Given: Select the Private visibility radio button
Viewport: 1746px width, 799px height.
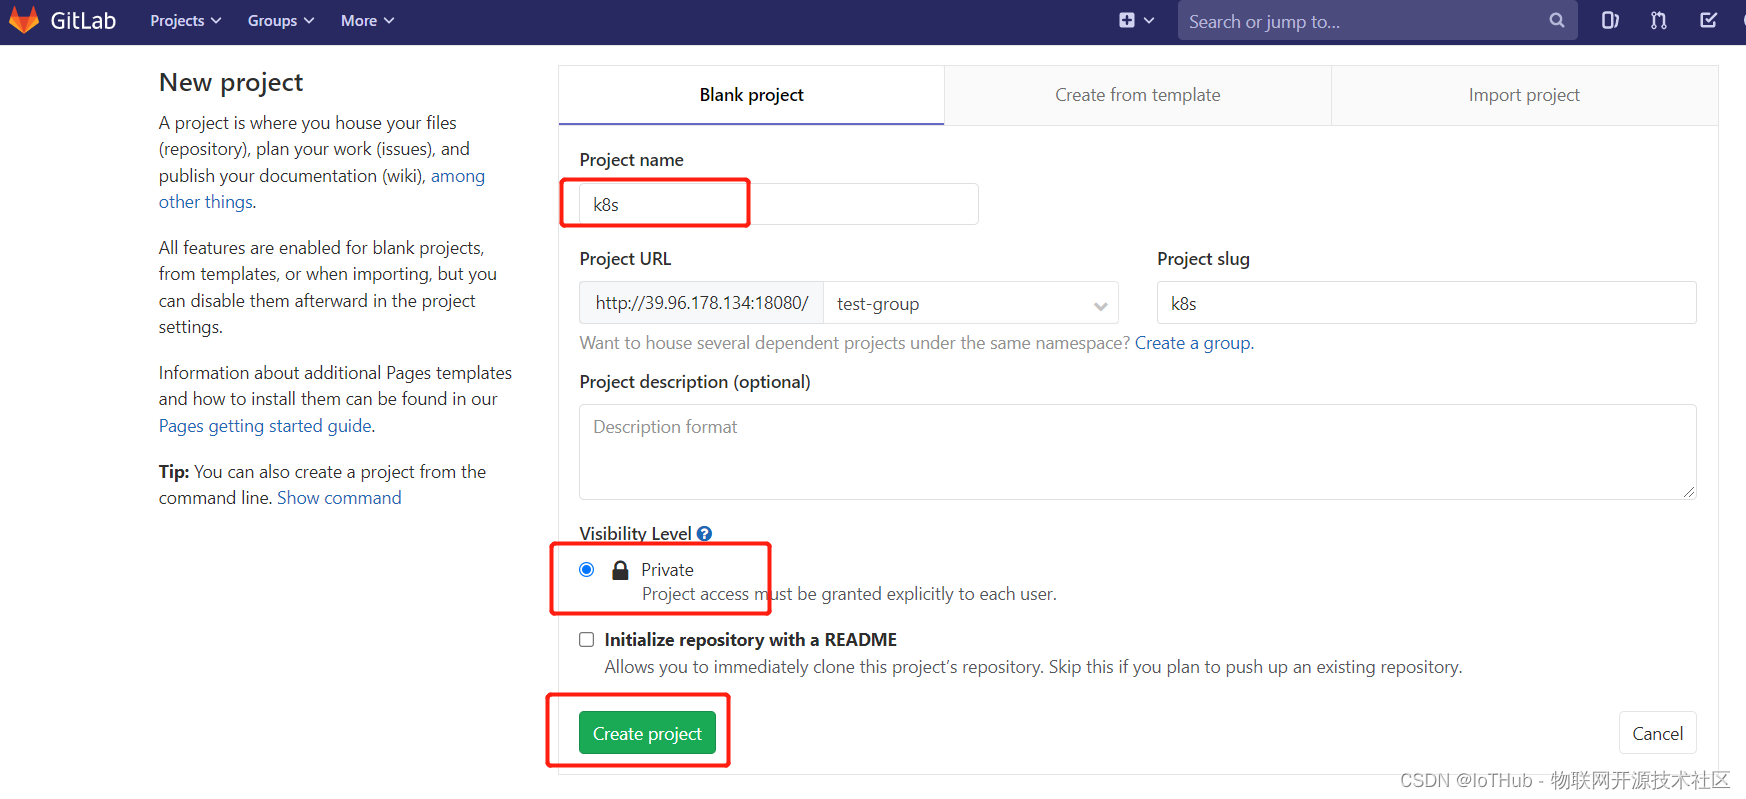Looking at the screenshot, I should click(587, 570).
